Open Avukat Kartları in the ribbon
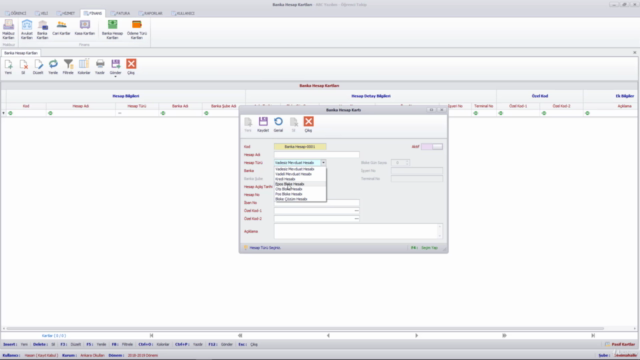This screenshot has height=360, width=640. click(27, 29)
